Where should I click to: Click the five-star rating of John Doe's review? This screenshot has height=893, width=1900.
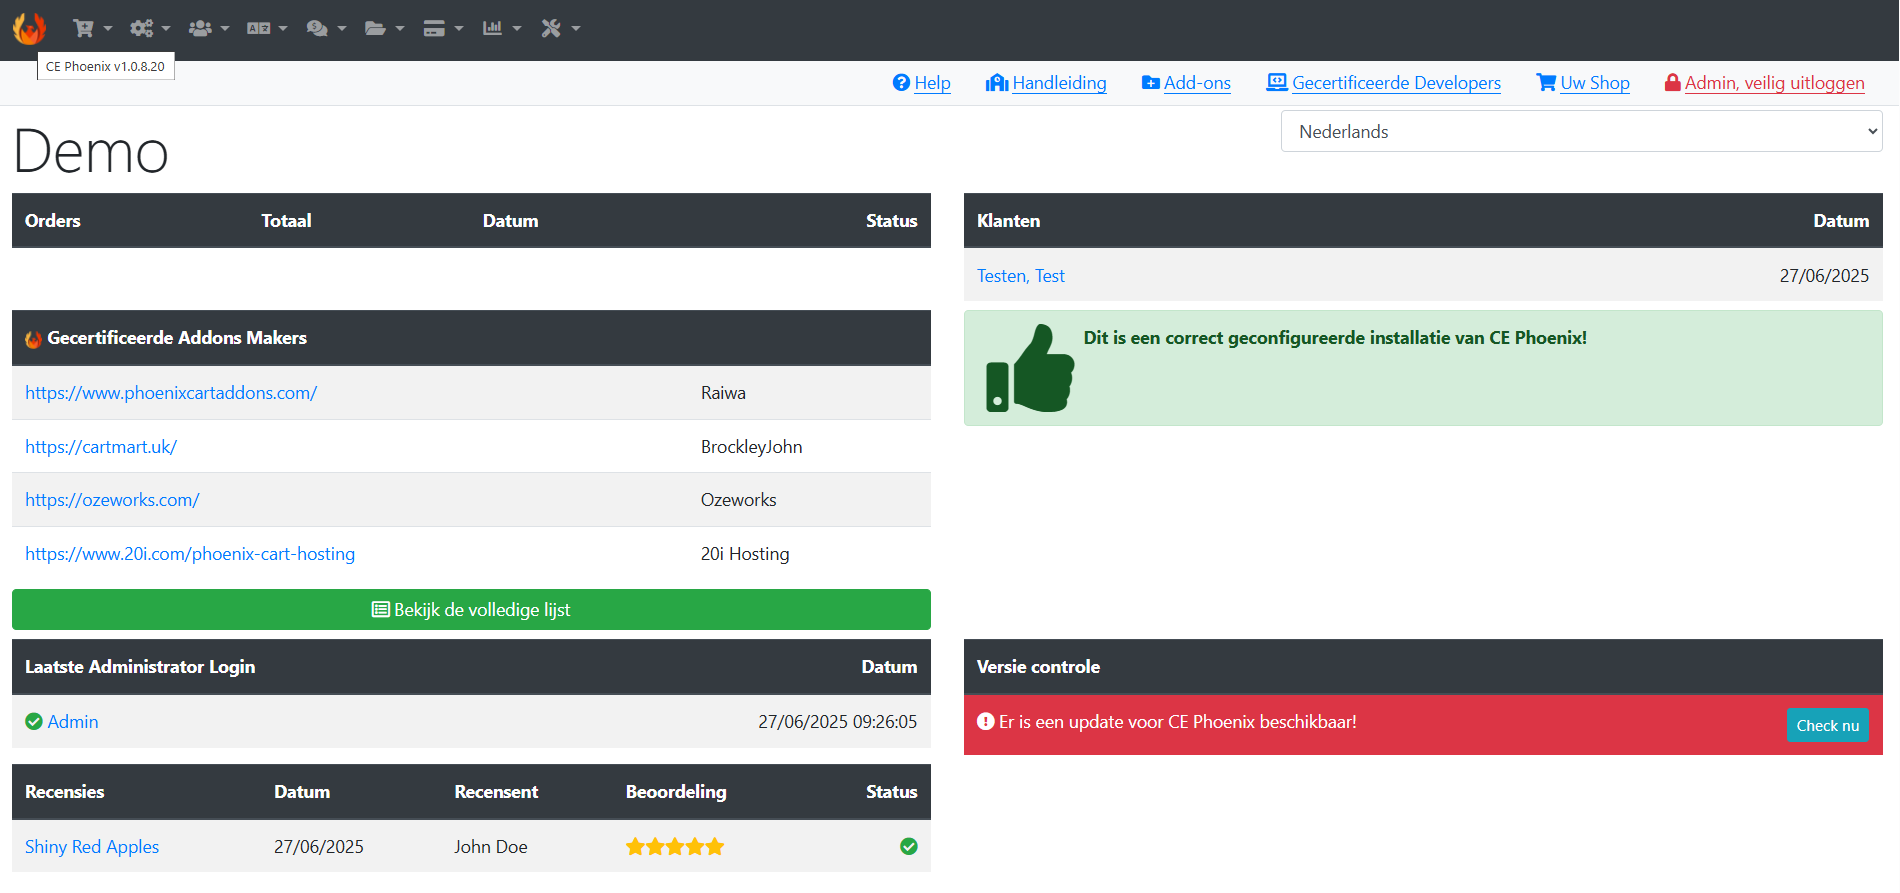pos(675,847)
